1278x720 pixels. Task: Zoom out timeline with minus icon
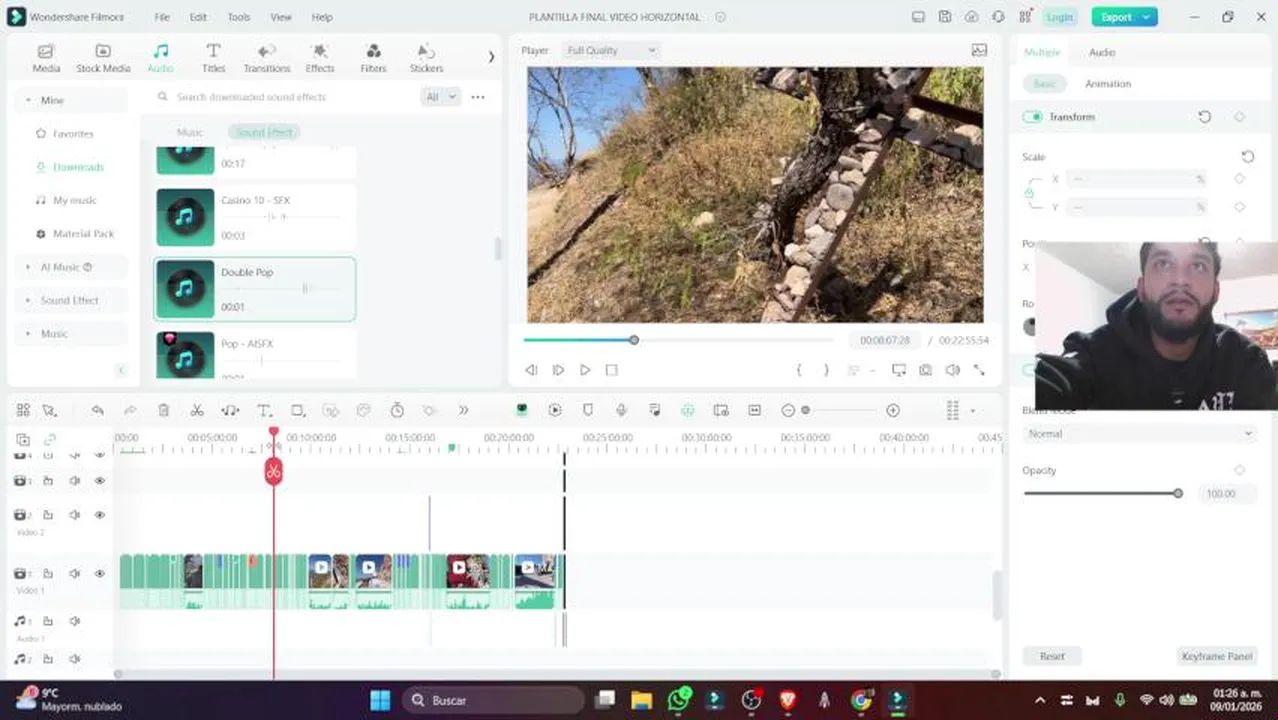pyautogui.click(x=788, y=411)
